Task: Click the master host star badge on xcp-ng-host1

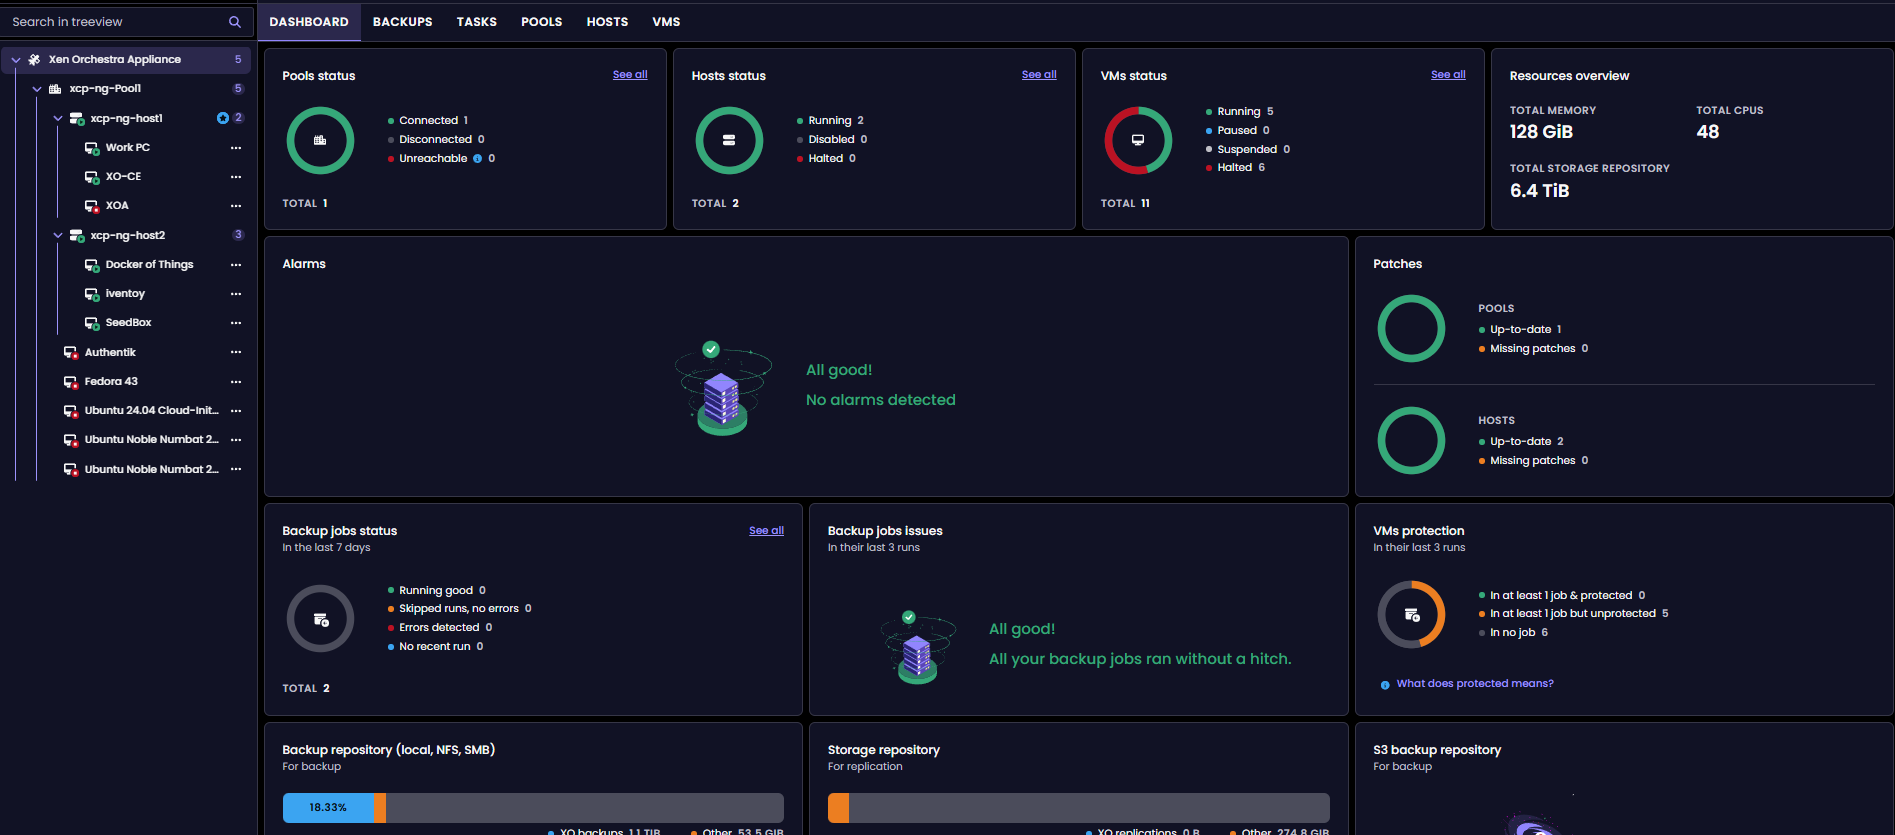Action: point(223,118)
